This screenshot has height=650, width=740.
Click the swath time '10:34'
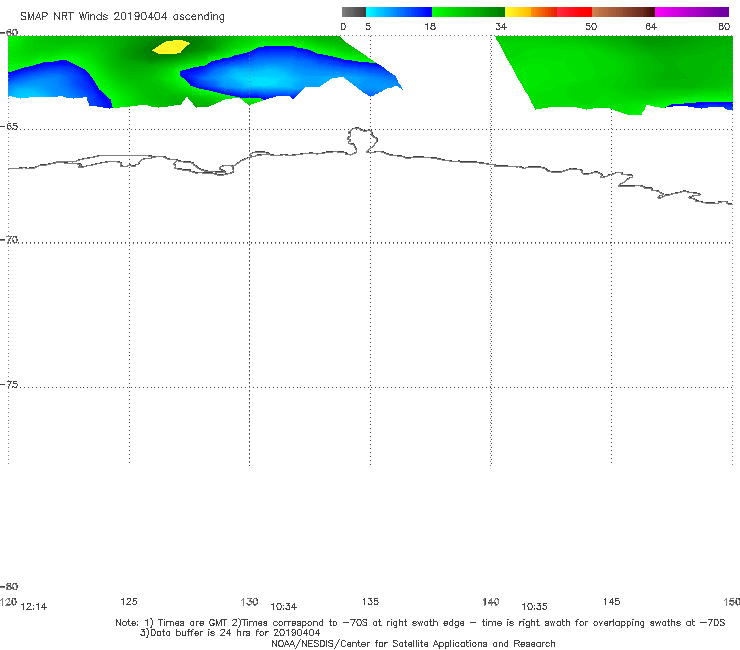click(284, 607)
